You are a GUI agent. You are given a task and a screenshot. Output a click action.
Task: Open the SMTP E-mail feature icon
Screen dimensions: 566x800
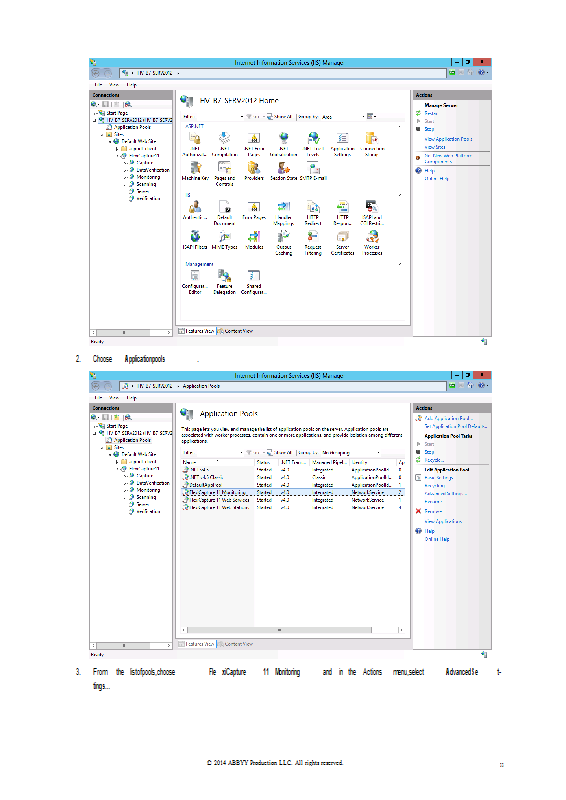(x=313, y=171)
